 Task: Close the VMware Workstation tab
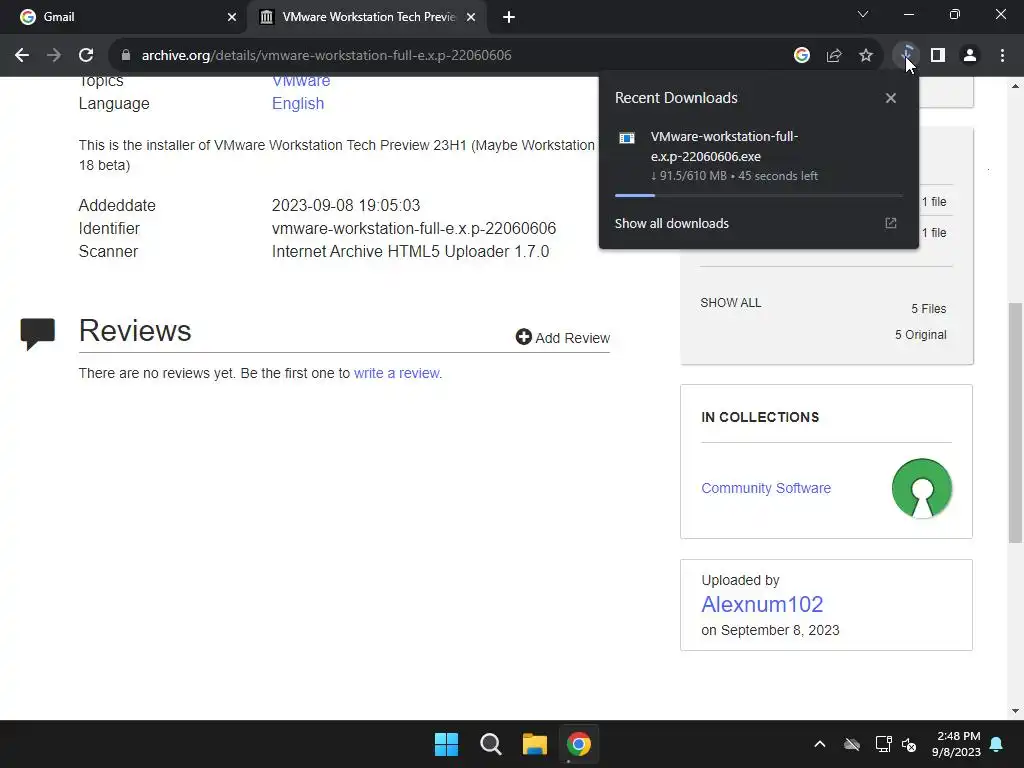[471, 17]
